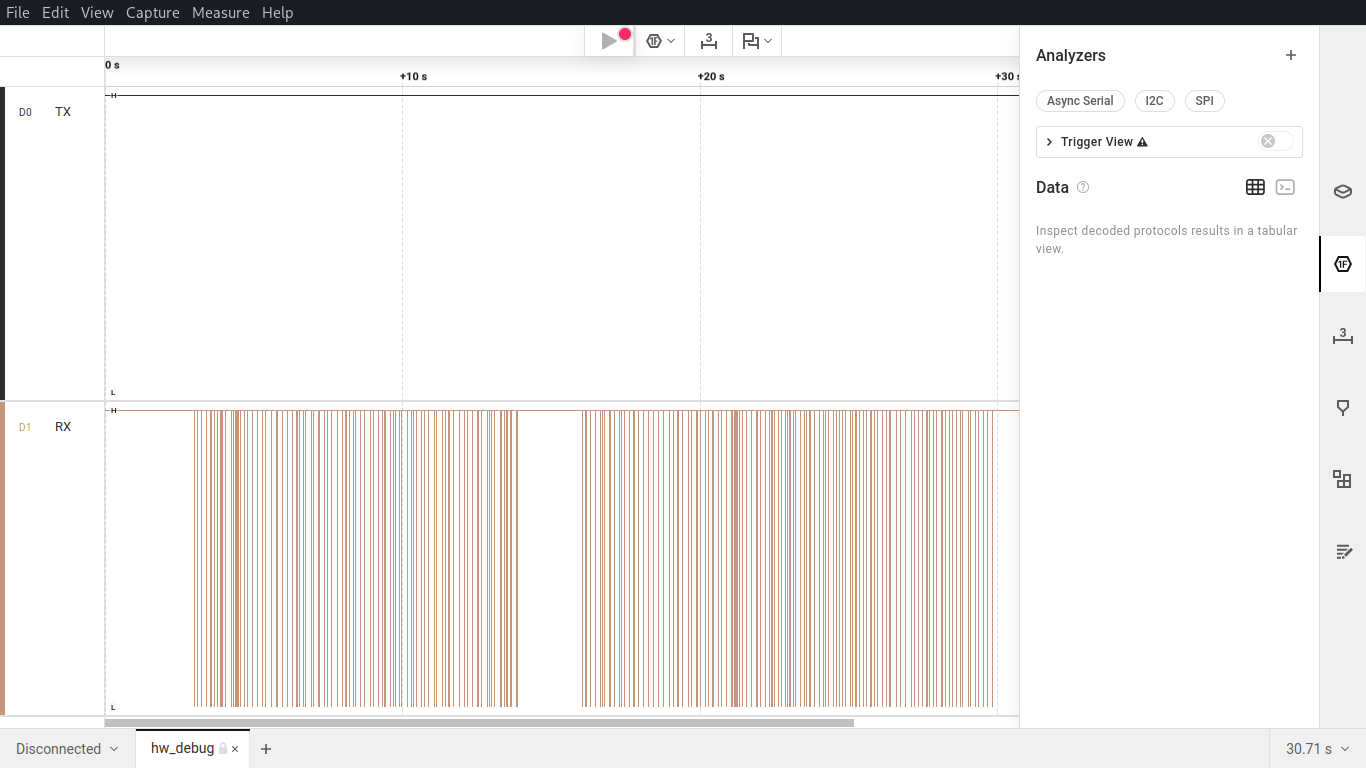
Task: Open the Device Settings sidebar panel
Action: [x=1342, y=192]
